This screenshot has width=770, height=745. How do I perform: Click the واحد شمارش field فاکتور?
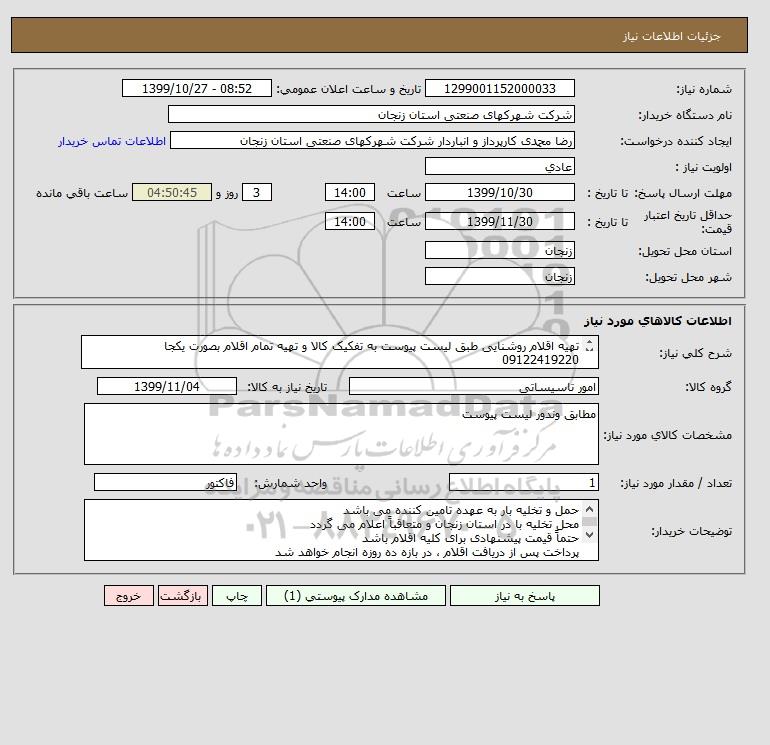165,483
